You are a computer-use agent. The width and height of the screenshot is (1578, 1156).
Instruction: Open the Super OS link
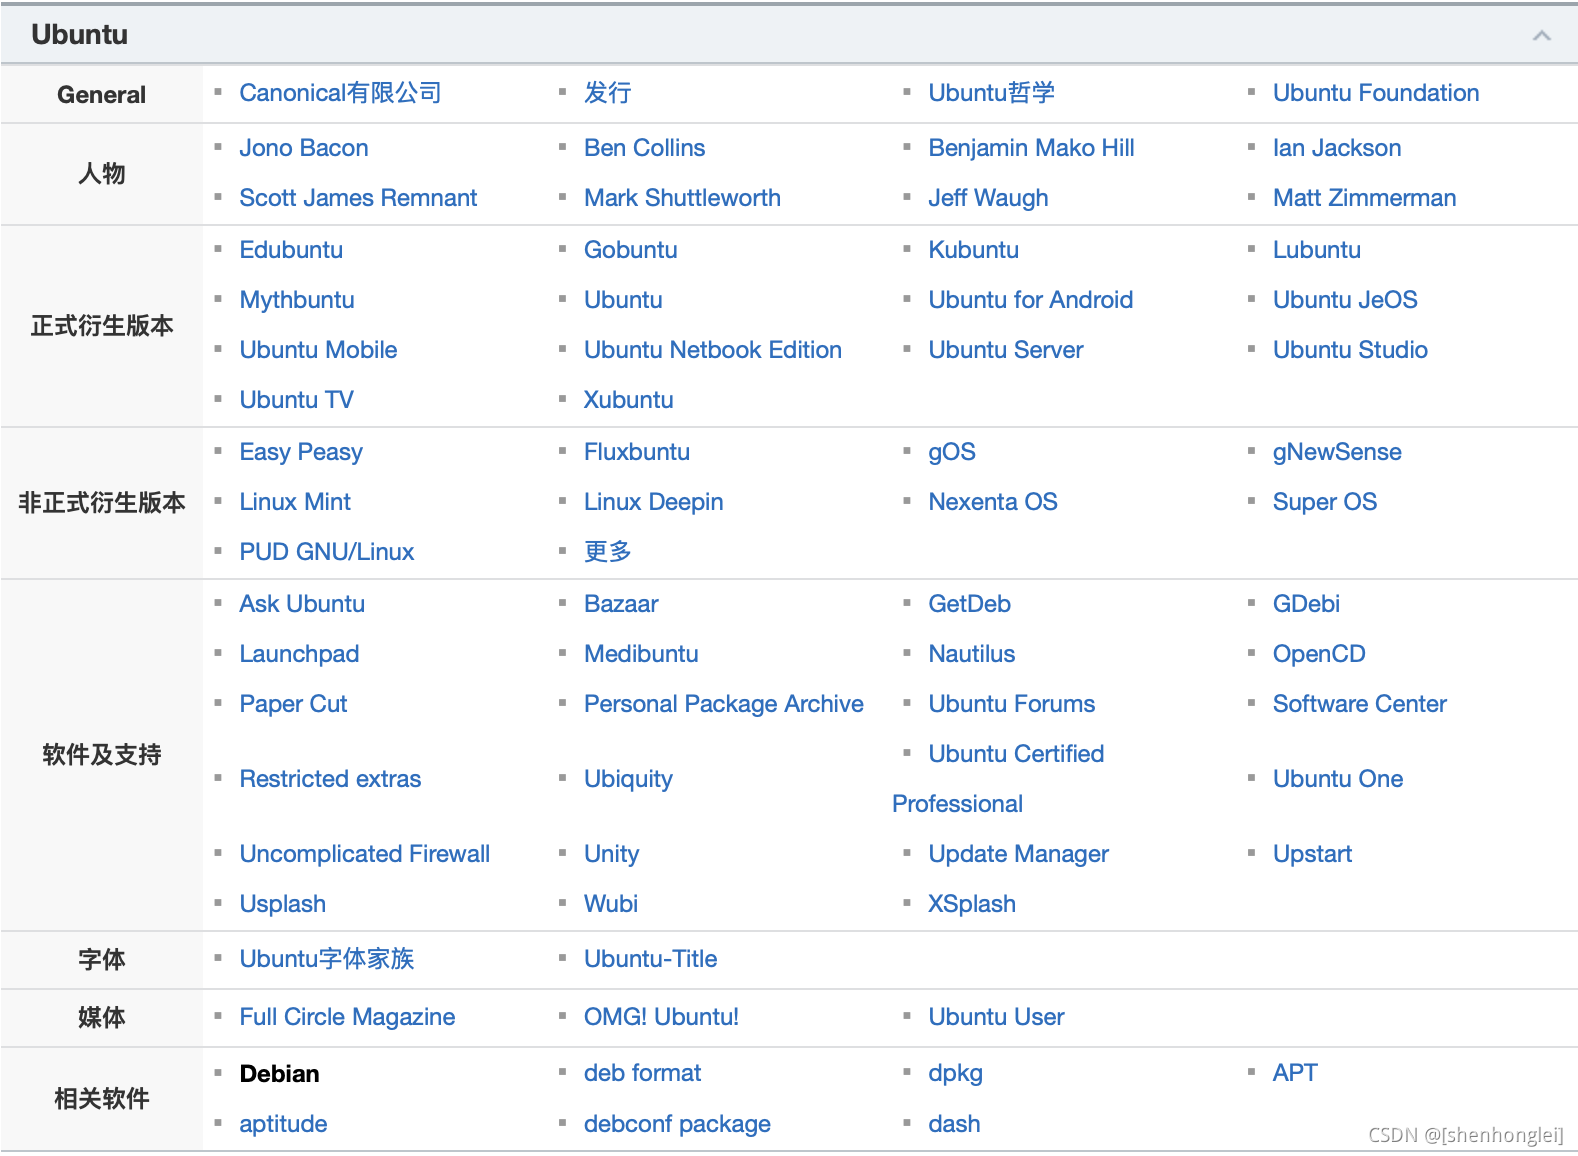[1325, 502]
